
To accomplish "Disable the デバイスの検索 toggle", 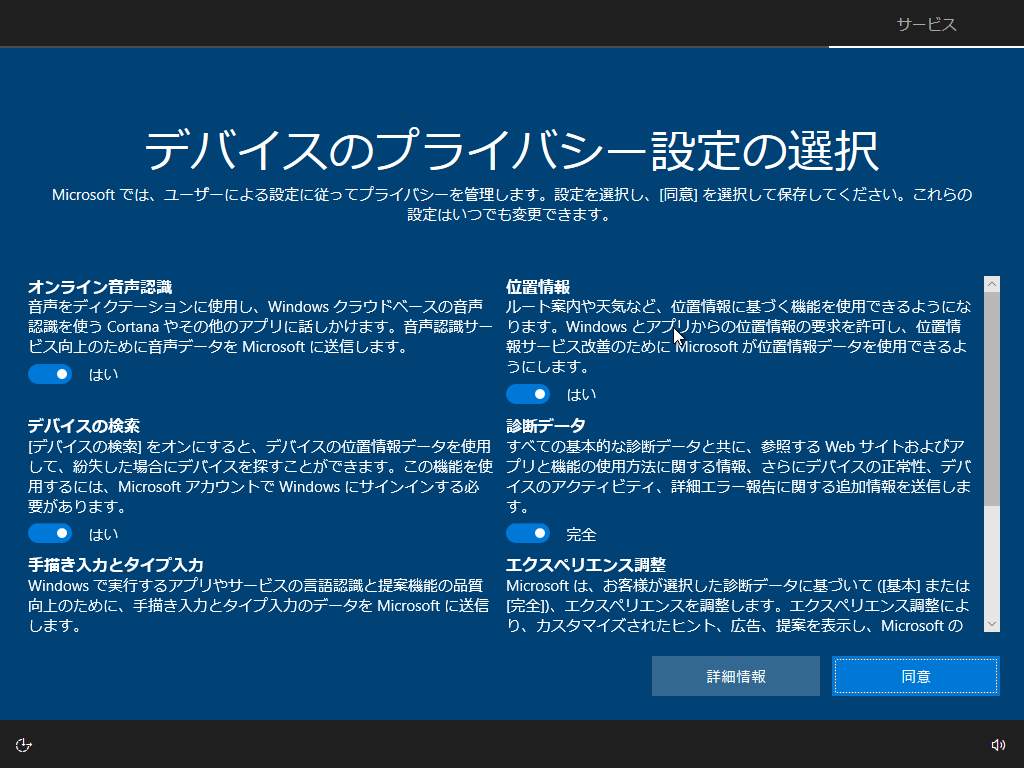I will [50, 533].
